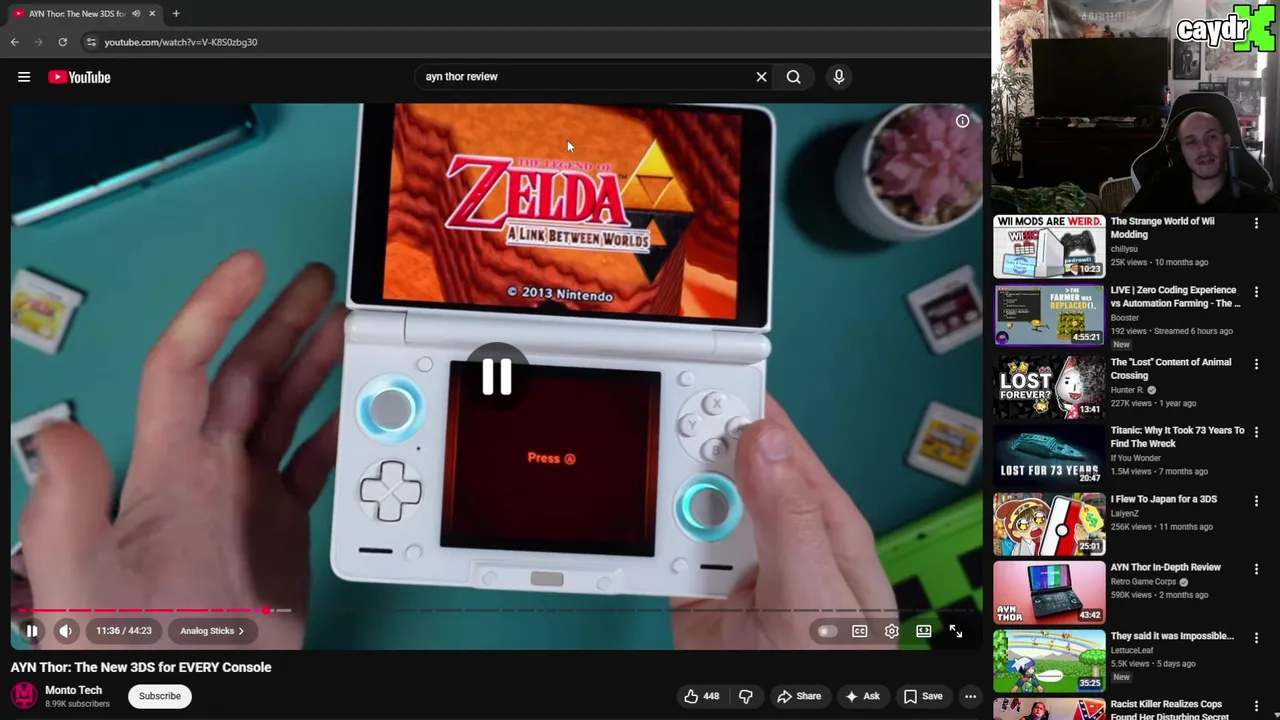1280x720 pixels.
Task: Open options for Strange World of Wii Modding
Action: pos(1256,223)
